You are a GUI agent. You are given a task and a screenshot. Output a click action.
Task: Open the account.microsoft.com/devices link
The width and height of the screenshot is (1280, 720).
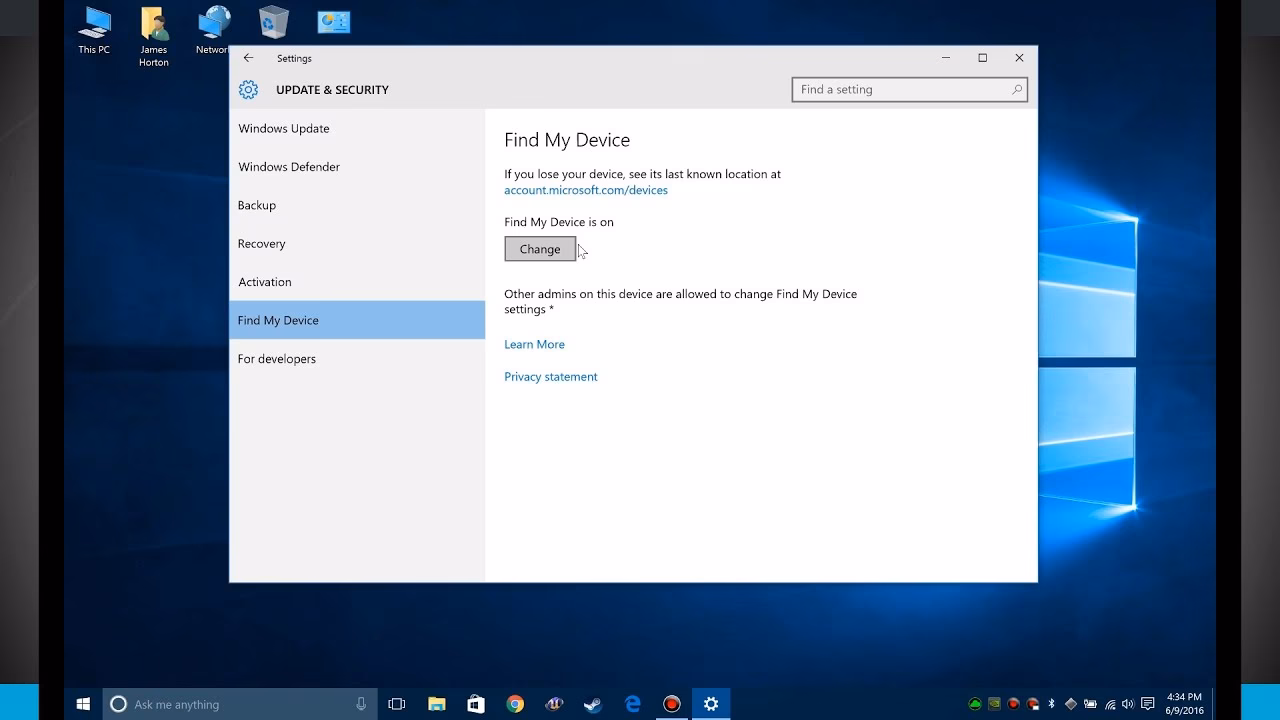tap(586, 190)
